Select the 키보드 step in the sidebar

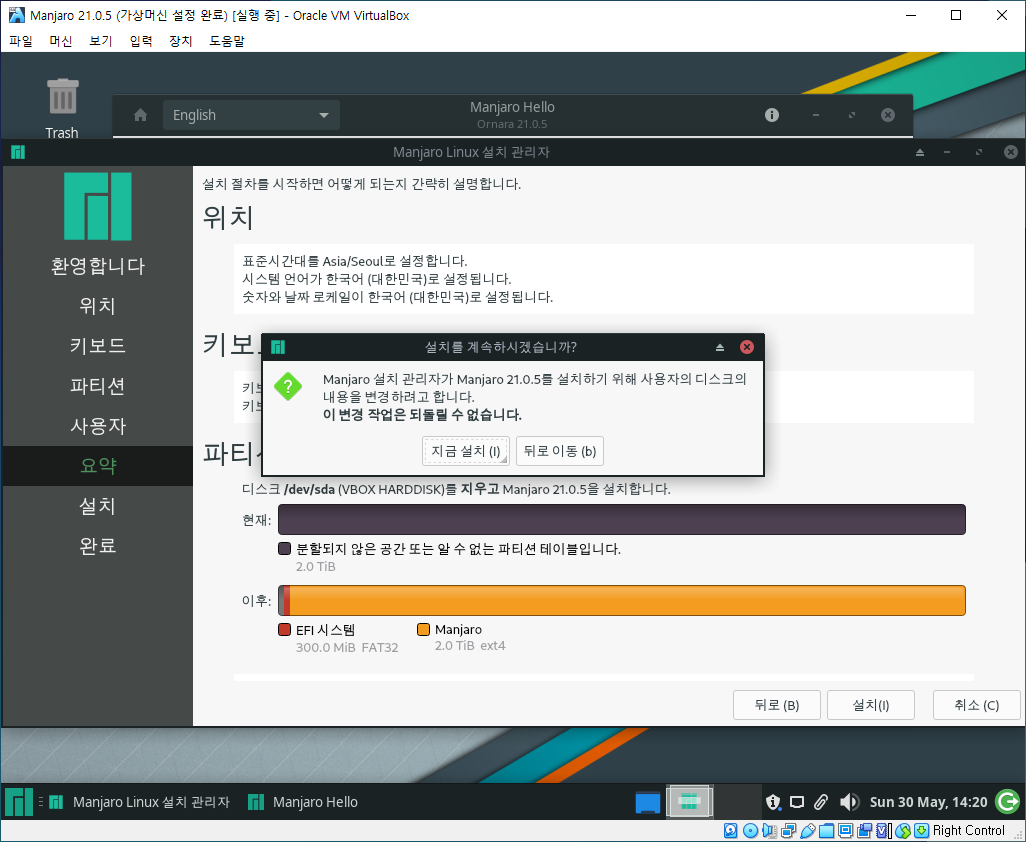(97, 345)
